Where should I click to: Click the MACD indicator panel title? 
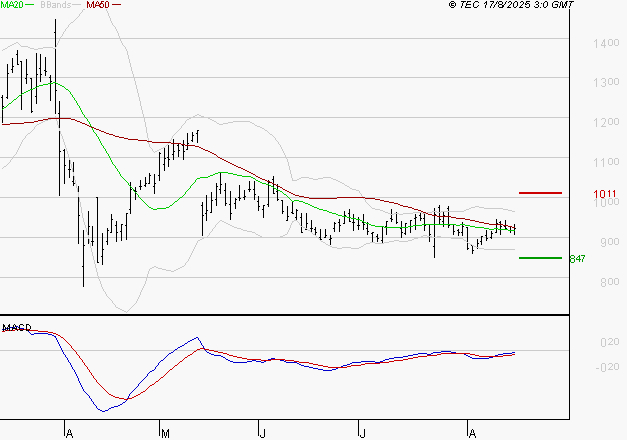click(17, 327)
